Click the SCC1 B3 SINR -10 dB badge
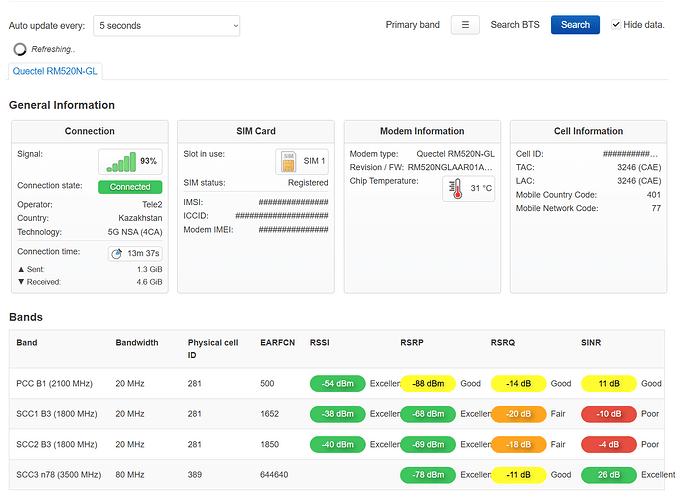The width and height of the screenshot is (690, 498). click(x=610, y=414)
